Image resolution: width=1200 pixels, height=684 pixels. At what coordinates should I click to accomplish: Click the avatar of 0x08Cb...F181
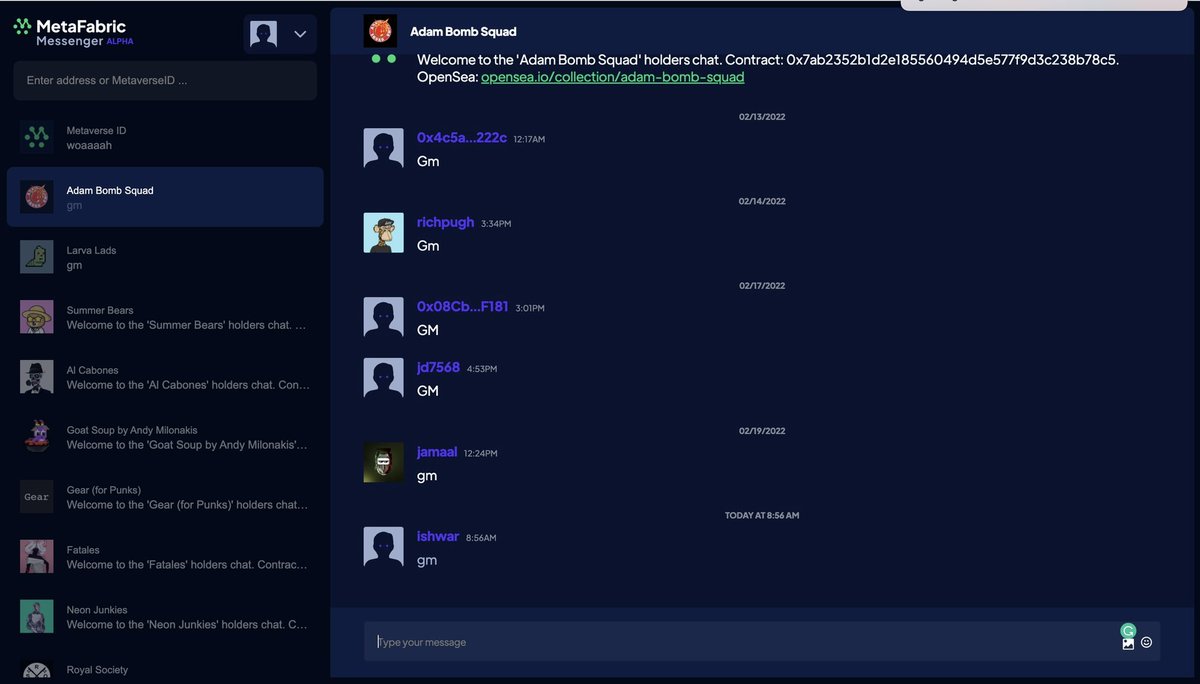[384, 317]
